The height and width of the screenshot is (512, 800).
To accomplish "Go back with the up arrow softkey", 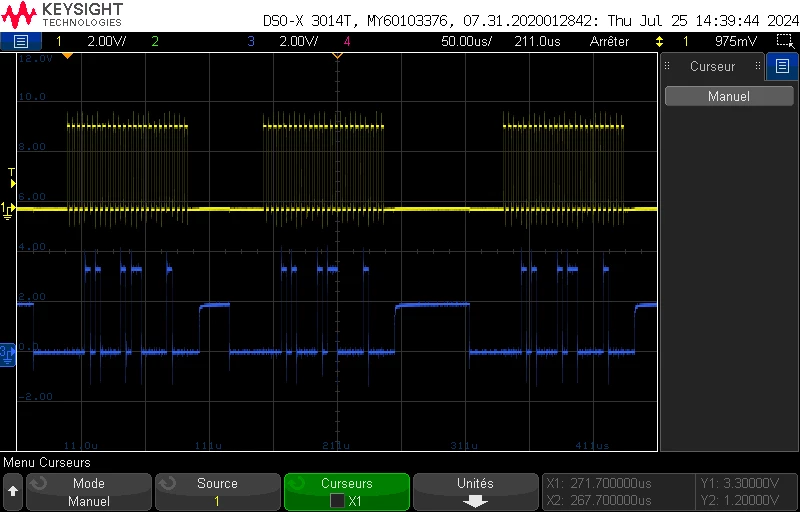I will 13,491.
